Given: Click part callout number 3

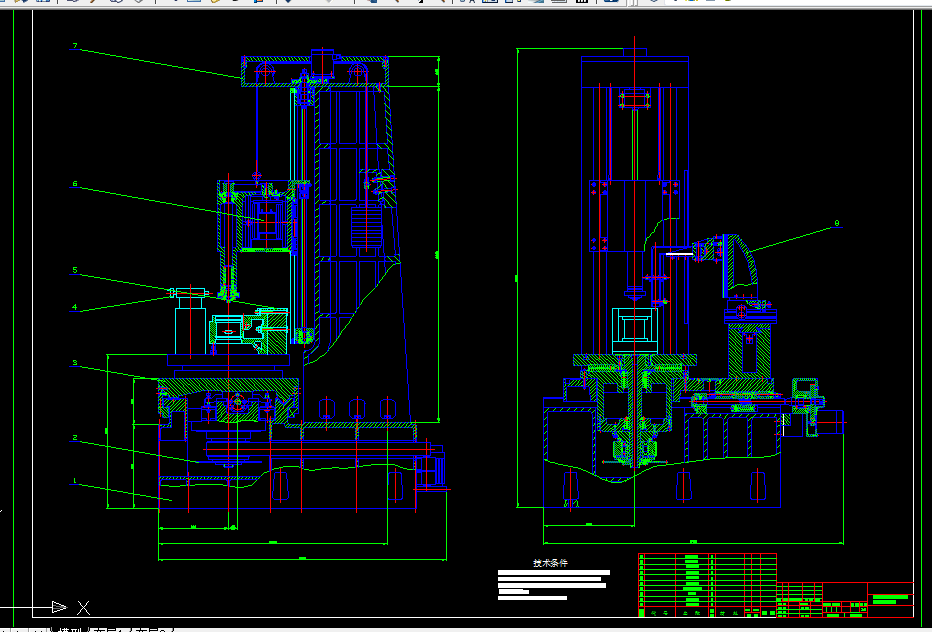Looking at the screenshot, I should pos(75,363).
